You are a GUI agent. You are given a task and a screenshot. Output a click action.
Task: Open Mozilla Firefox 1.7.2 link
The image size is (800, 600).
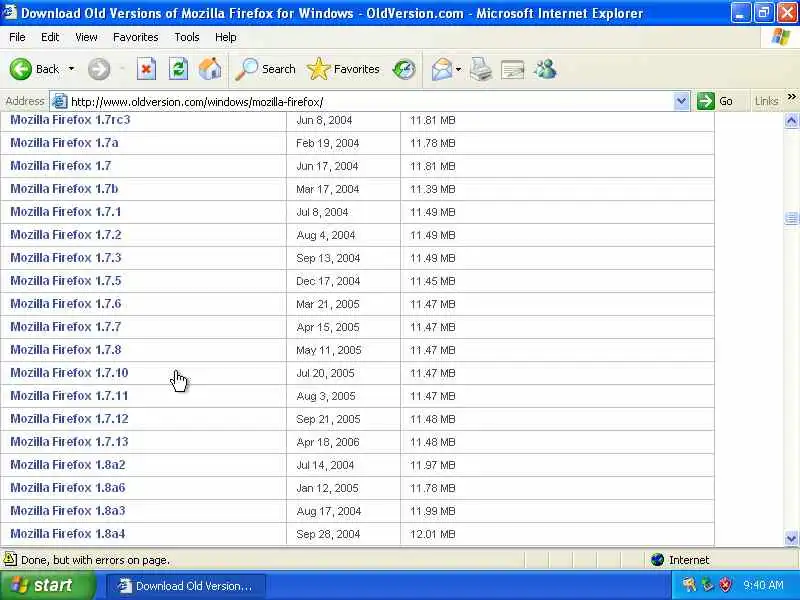[66, 235]
